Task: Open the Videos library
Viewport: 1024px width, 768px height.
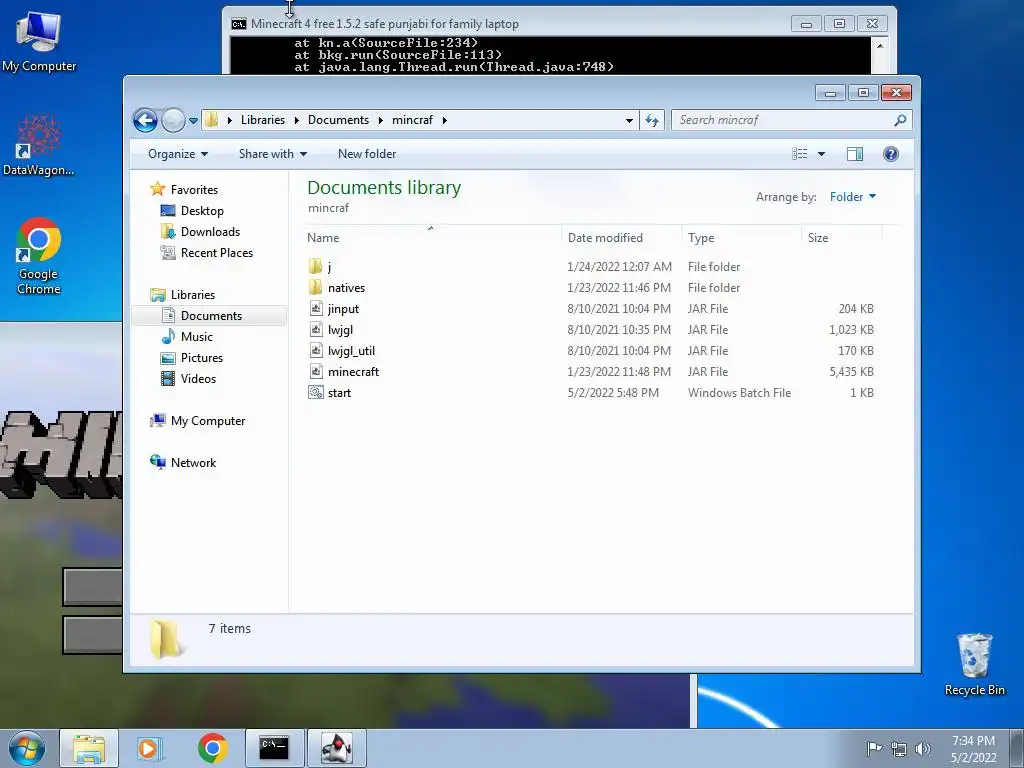Action: click(188, 379)
